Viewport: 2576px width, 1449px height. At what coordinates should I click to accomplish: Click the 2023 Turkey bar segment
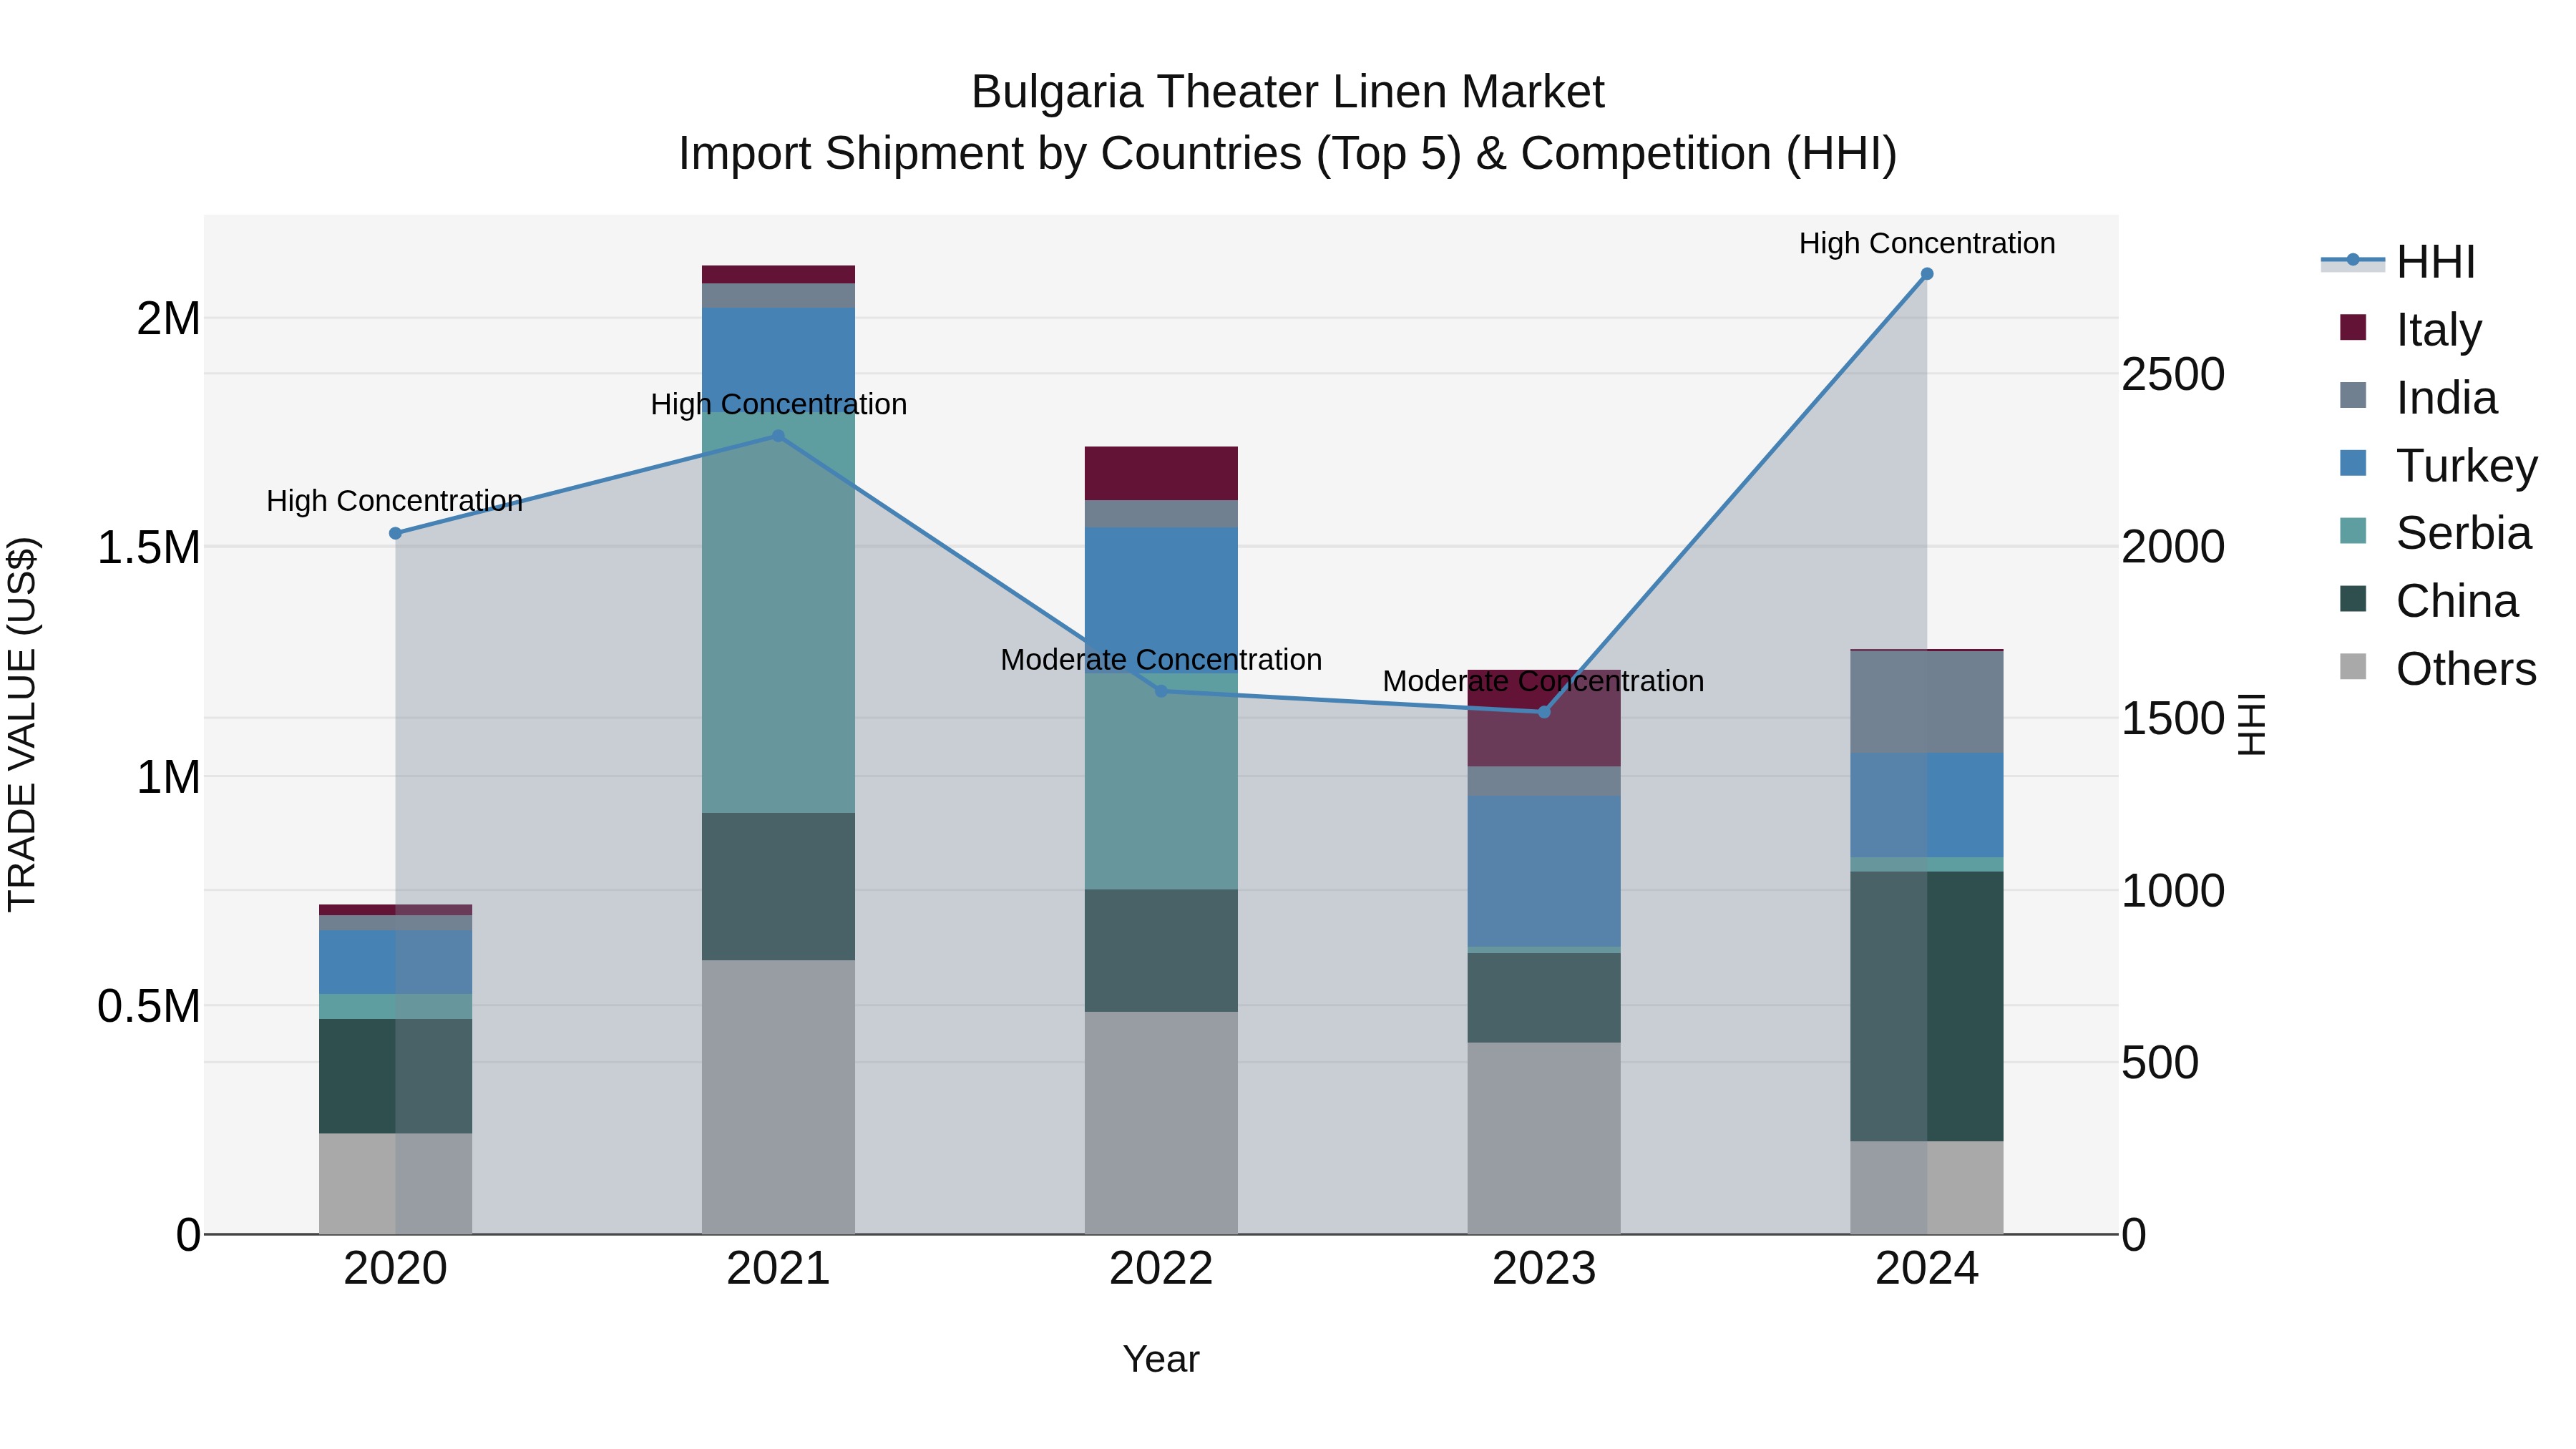[1544, 871]
